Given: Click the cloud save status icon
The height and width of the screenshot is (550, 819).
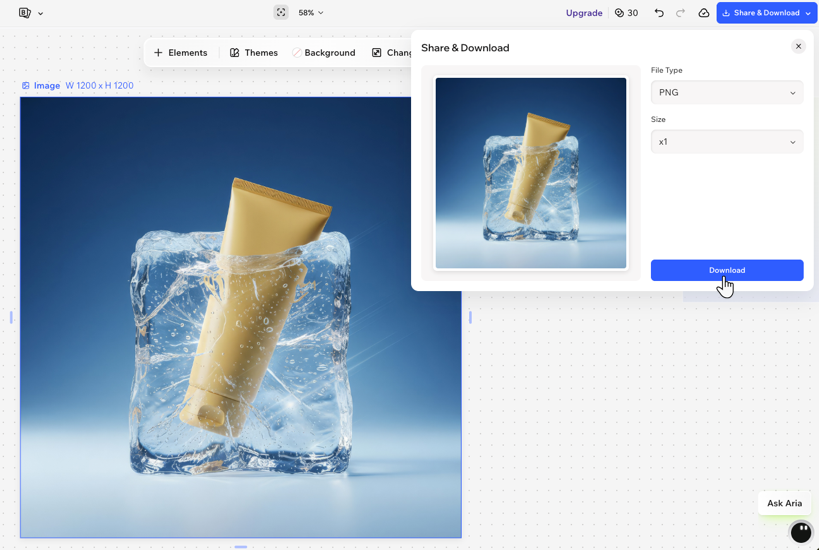Looking at the screenshot, I should pyautogui.click(x=704, y=13).
